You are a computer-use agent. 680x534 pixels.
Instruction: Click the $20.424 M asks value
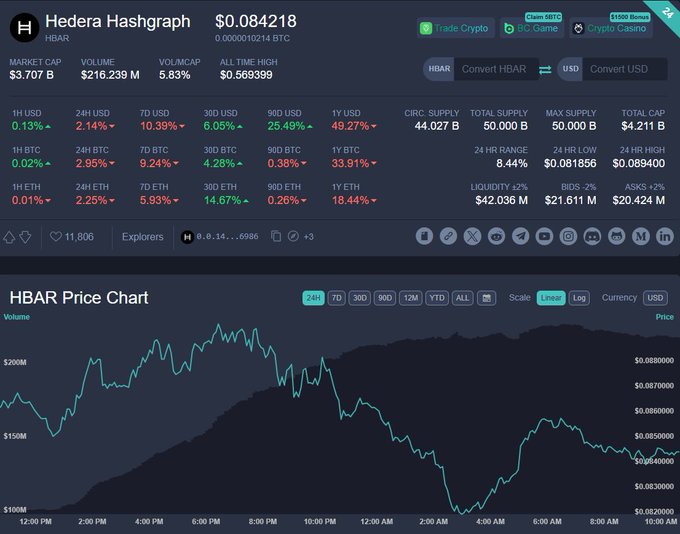(639, 200)
